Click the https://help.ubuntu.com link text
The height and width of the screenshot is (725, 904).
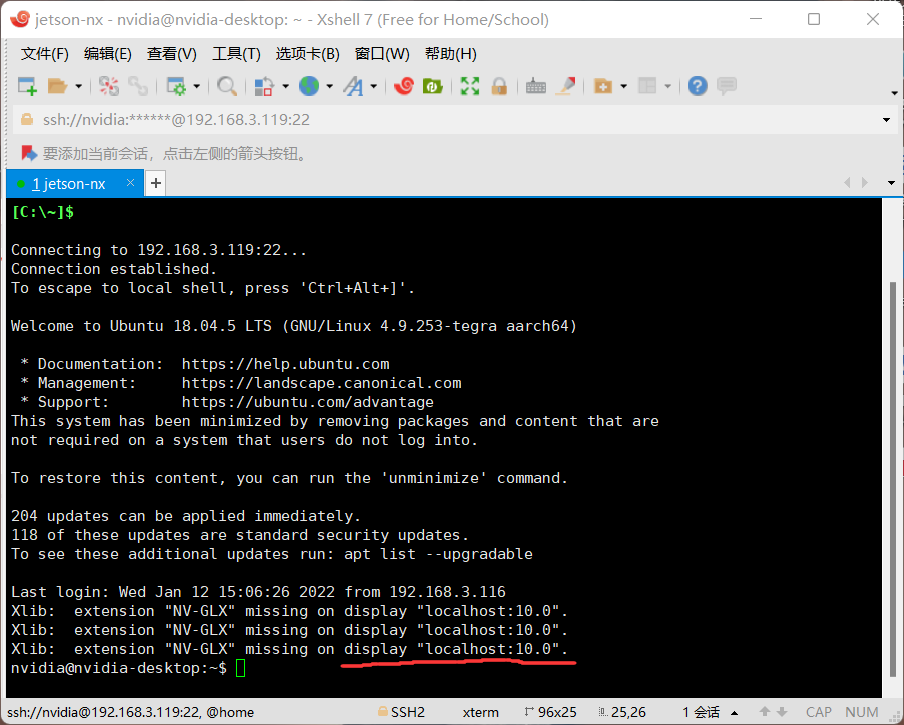pyautogui.click(x=285, y=364)
